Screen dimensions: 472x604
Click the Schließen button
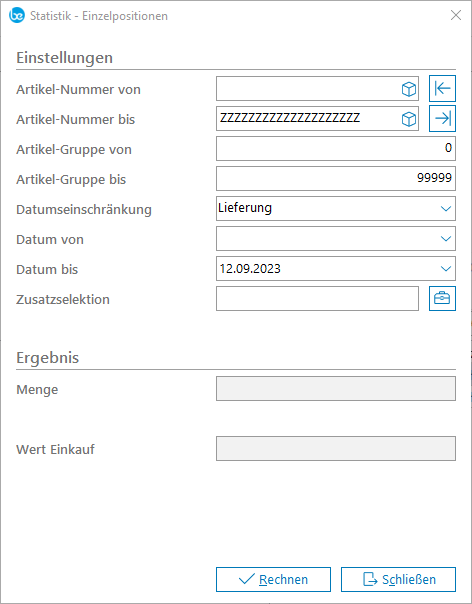click(x=398, y=579)
